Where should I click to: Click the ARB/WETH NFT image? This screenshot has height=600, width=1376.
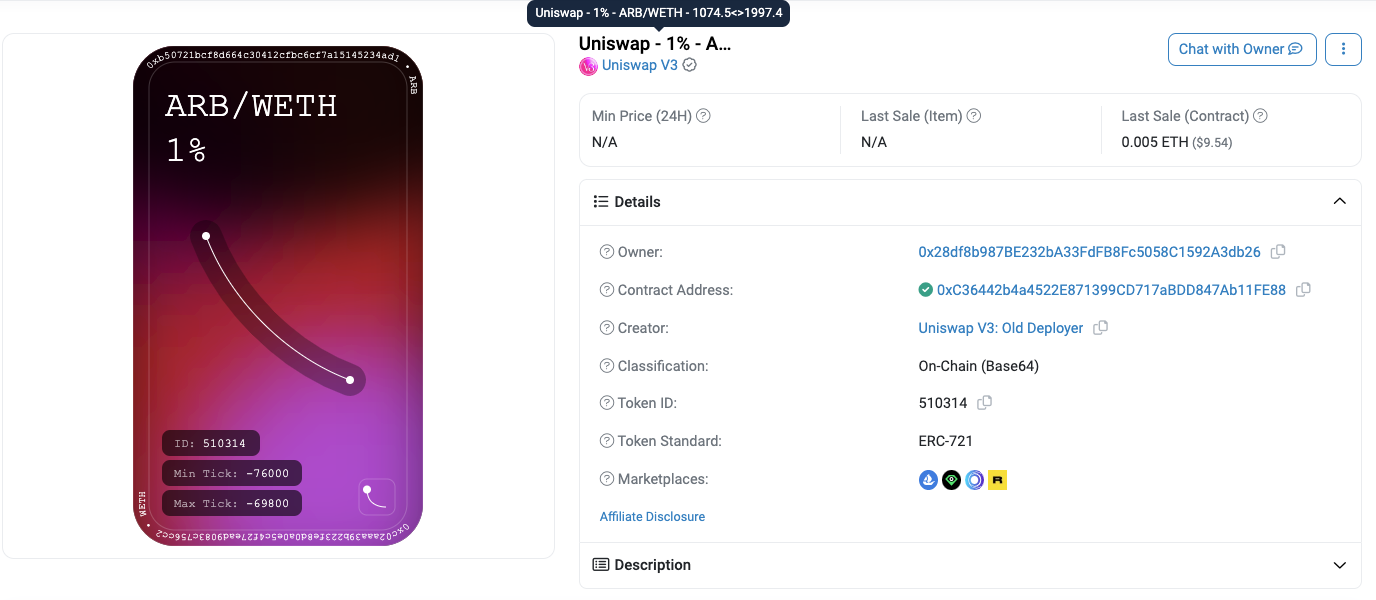coord(278,296)
